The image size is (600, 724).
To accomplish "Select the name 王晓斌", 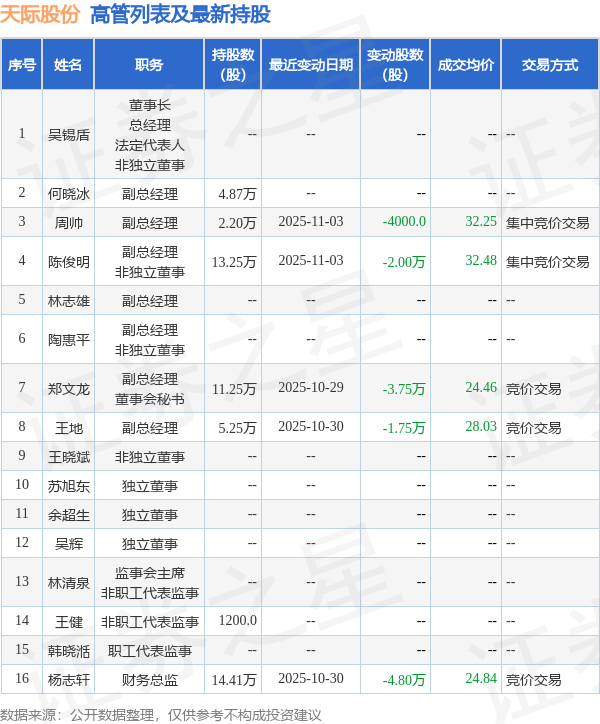I will pos(68,457).
